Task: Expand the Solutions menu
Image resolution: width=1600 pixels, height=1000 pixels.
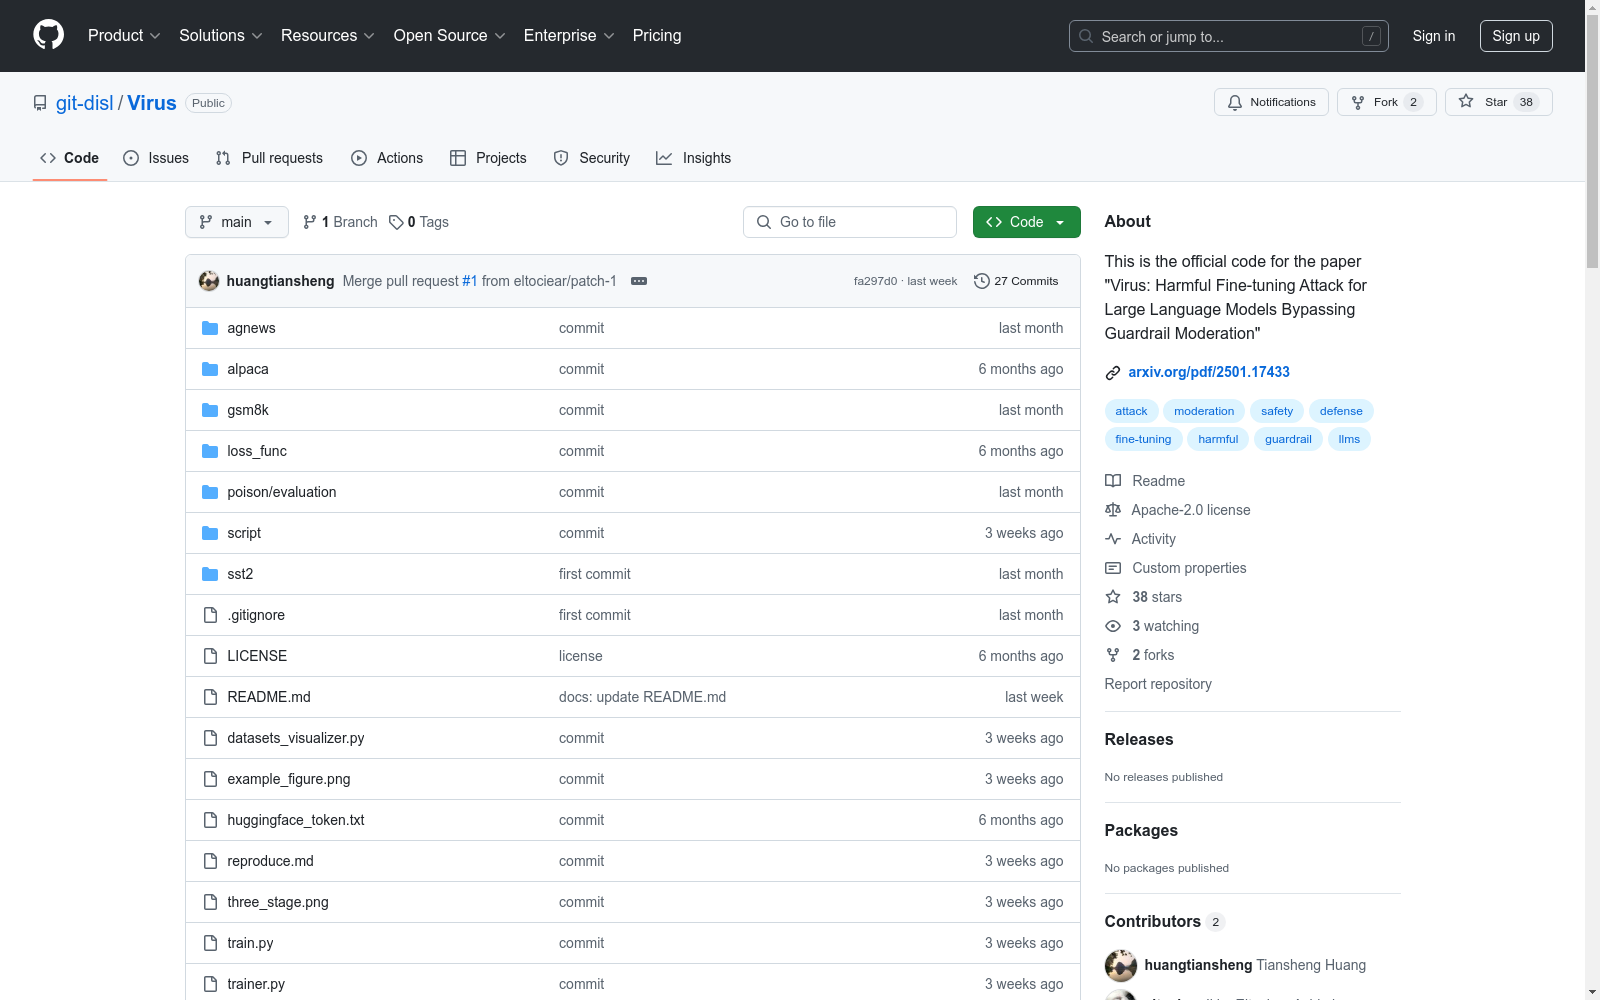Action: [221, 35]
